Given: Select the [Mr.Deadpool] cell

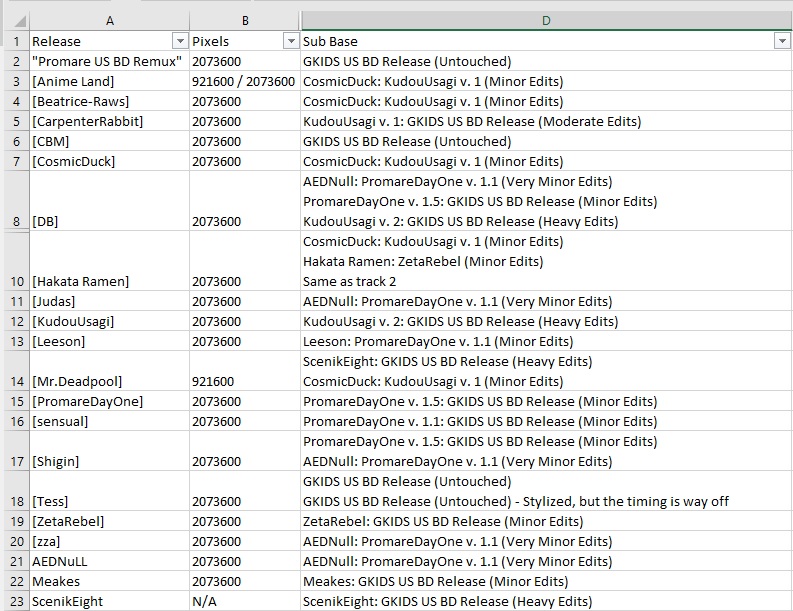Looking at the screenshot, I should coord(109,371).
